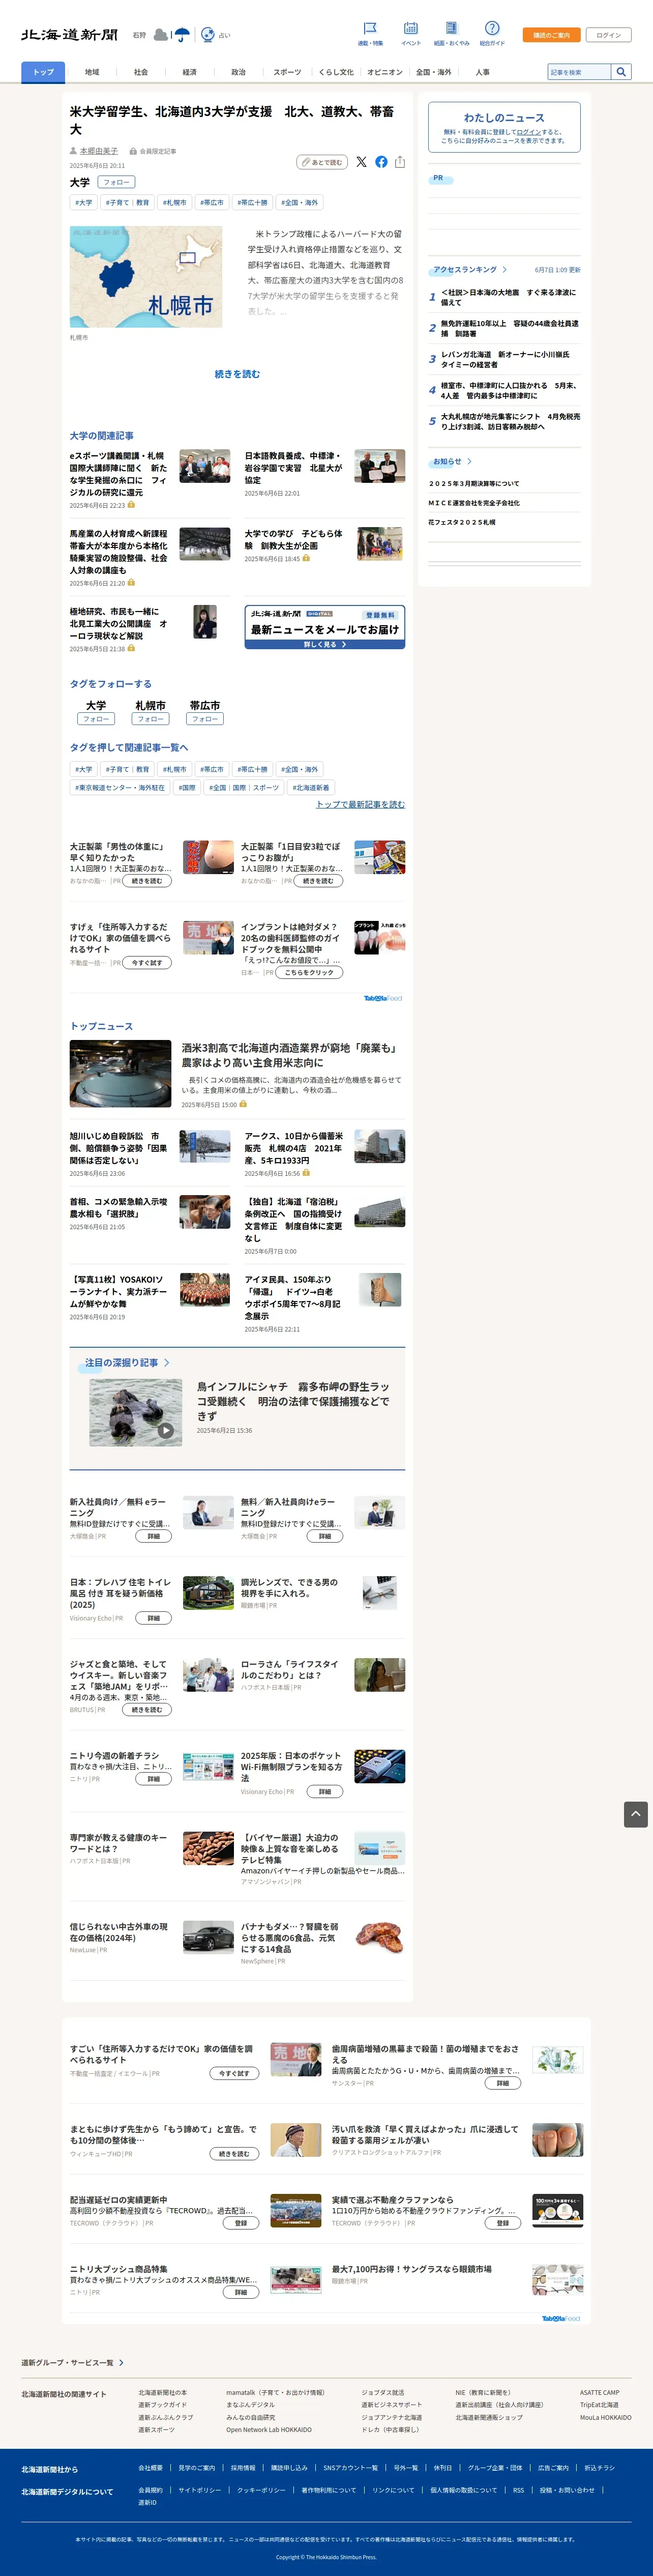This screenshot has height=2576, width=653.
Task: Click the #北海道新着 tag
Action: (x=311, y=787)
